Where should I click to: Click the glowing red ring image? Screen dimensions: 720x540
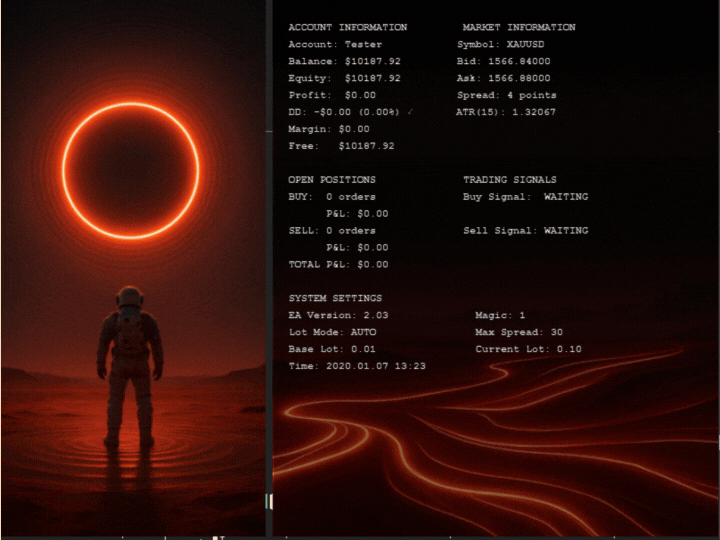131,170
